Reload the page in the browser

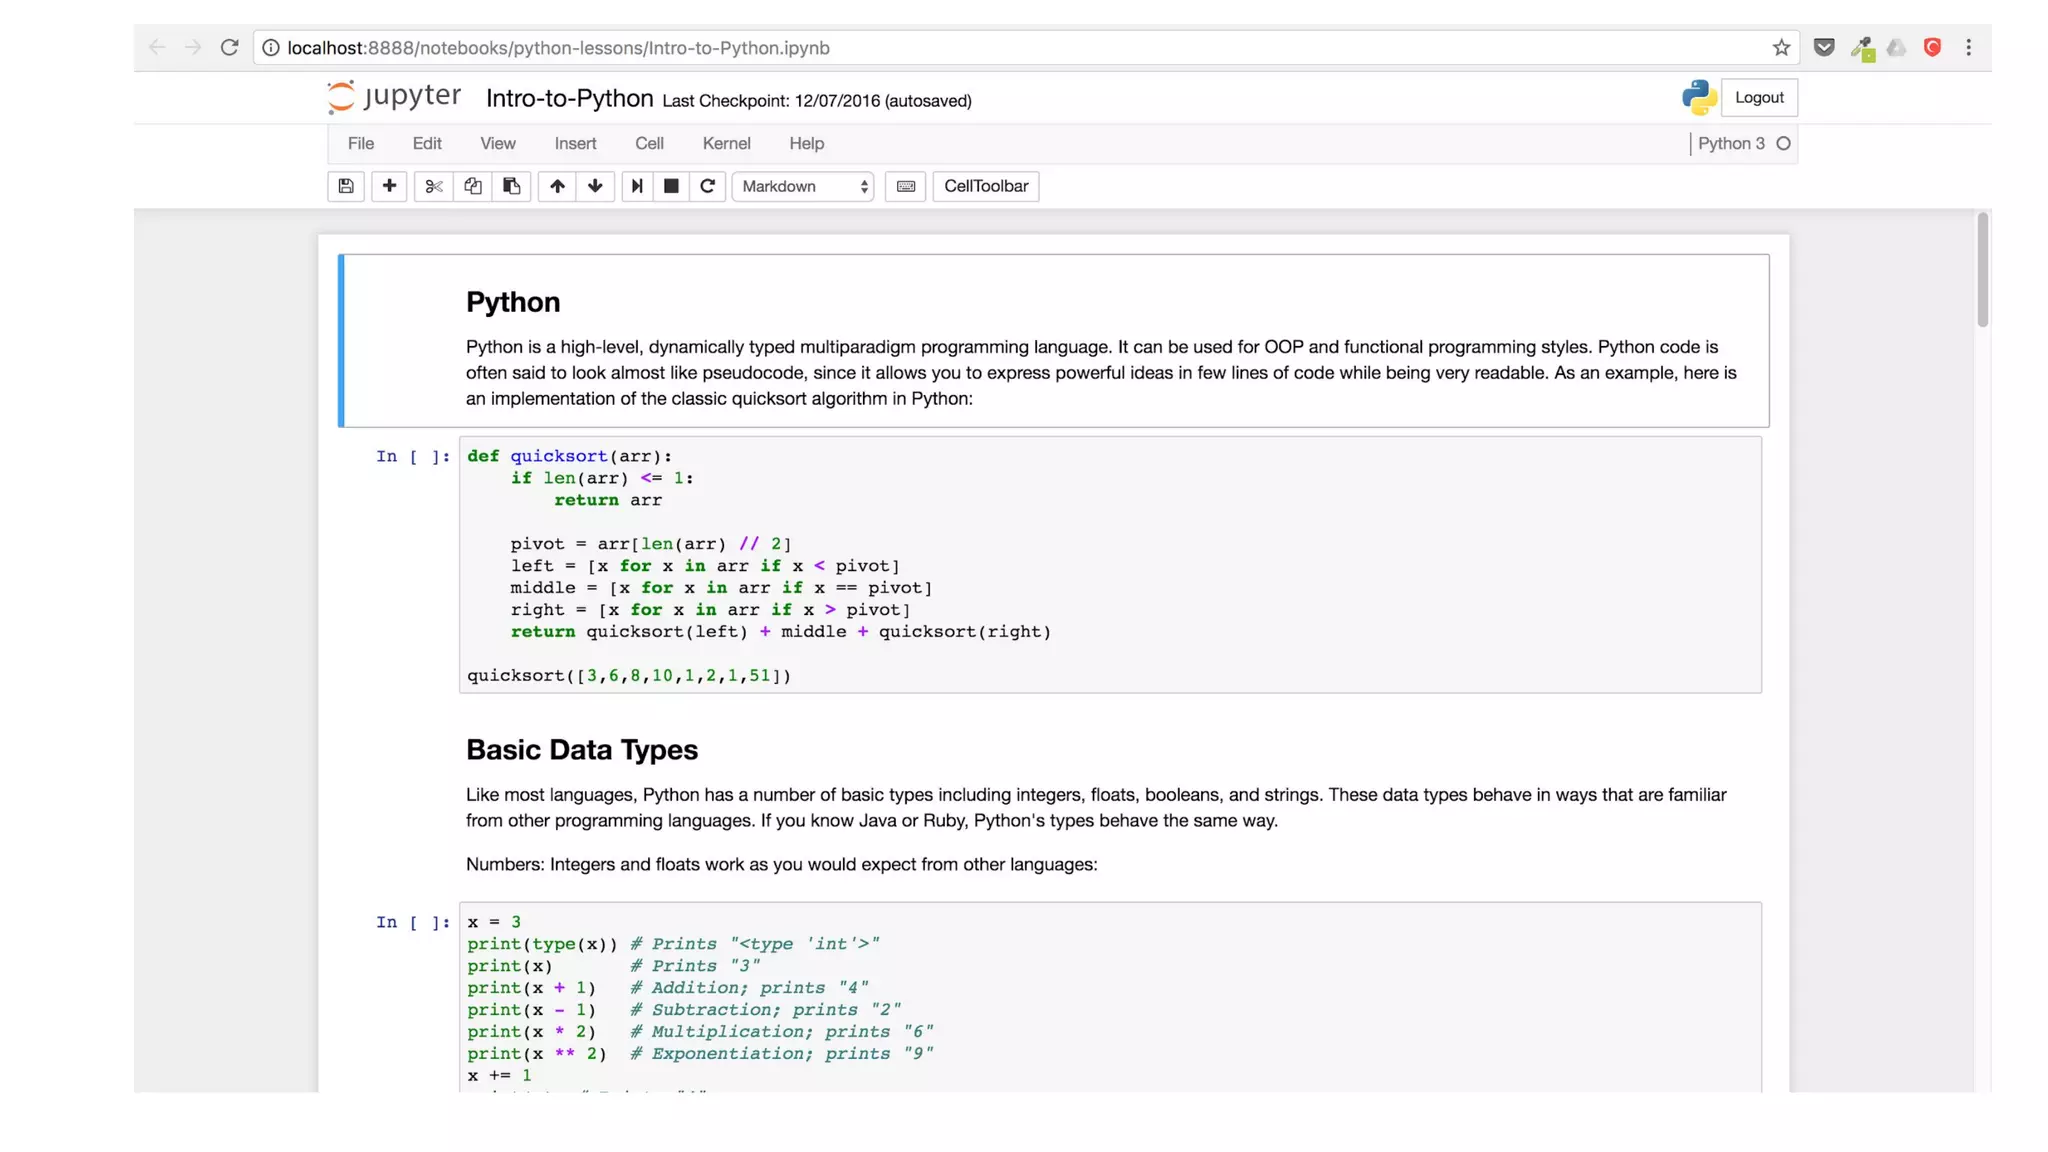tap(229, 47)
